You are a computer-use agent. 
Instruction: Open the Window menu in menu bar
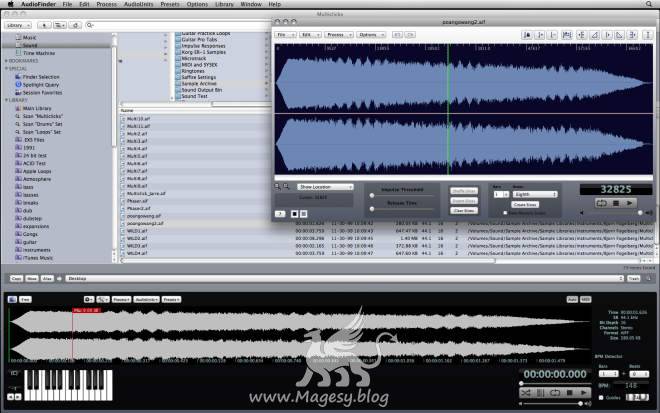(x=251, y=4)
